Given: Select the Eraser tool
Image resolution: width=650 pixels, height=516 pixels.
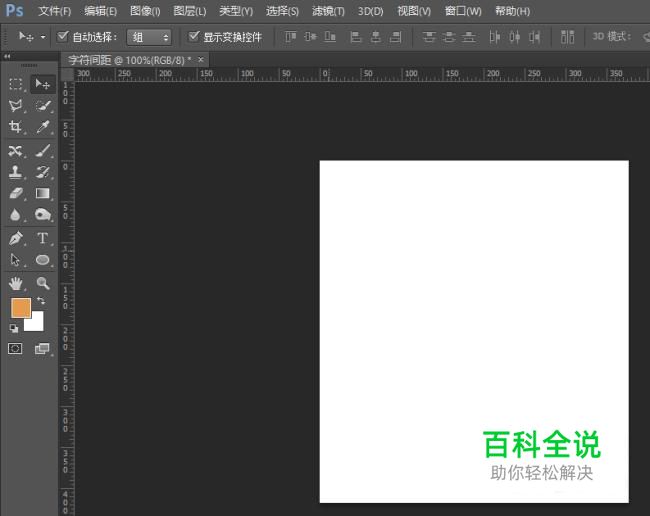Looking at the screenshot, I should point(16,193).
